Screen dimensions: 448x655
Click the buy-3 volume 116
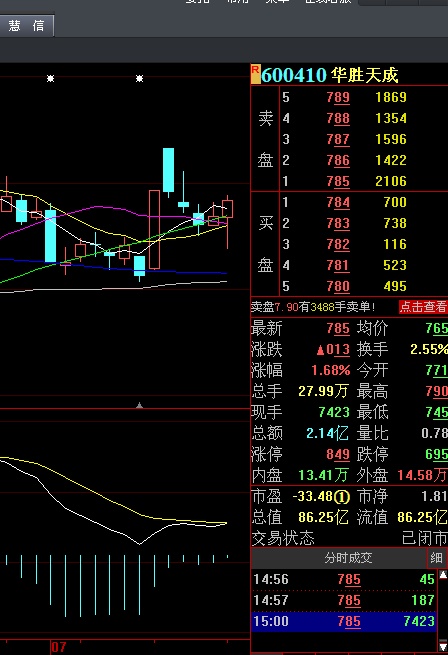pos(395,244)
